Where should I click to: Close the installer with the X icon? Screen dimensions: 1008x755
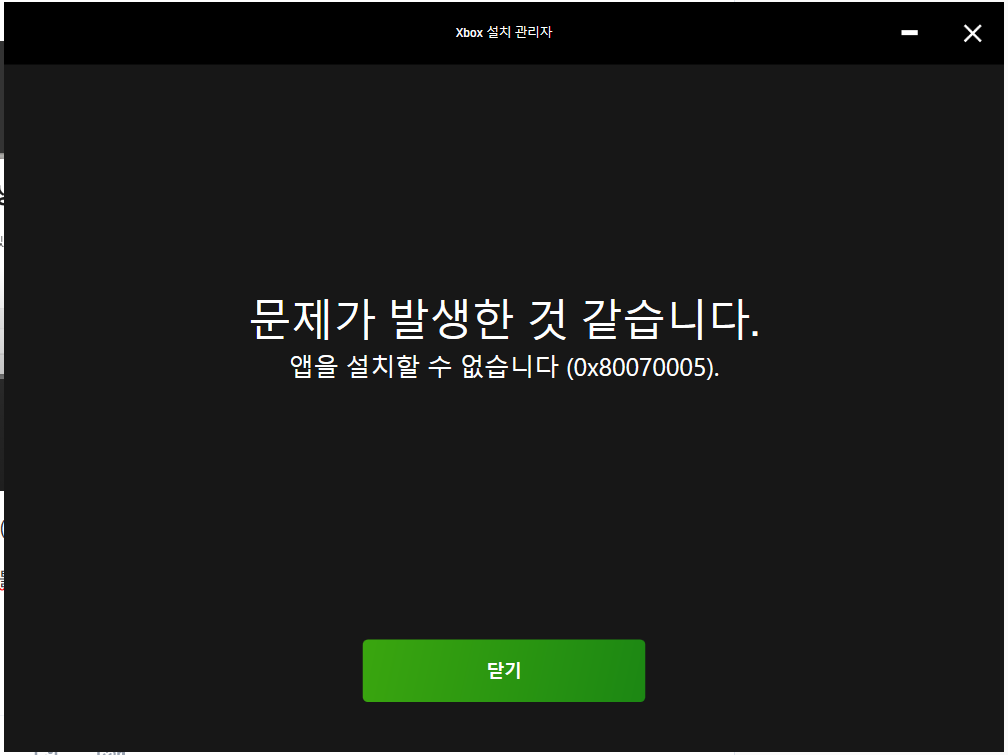972,33
